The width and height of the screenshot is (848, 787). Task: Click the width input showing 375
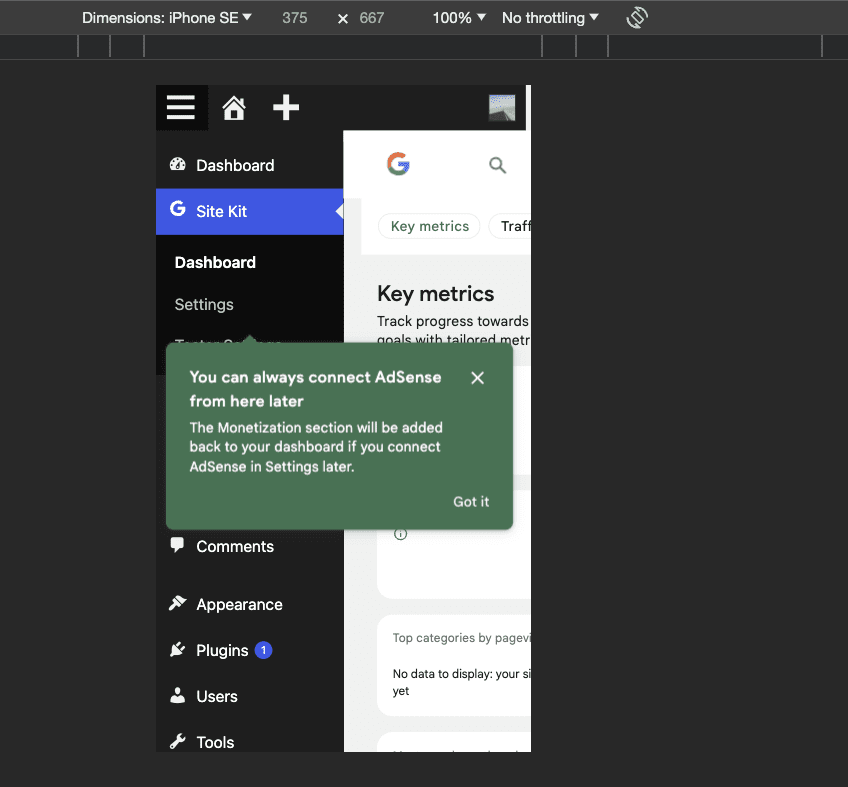tap(294, 17)
